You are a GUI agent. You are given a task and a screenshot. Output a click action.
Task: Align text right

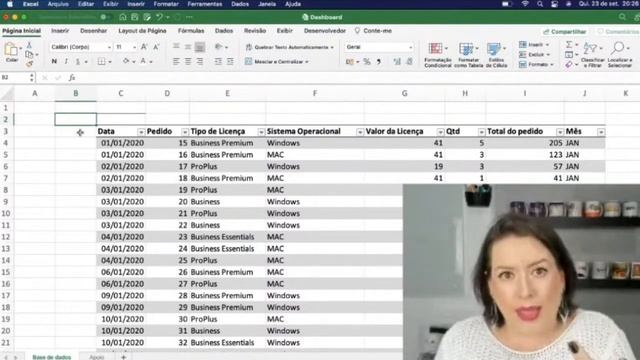click(x=200, y=62)
